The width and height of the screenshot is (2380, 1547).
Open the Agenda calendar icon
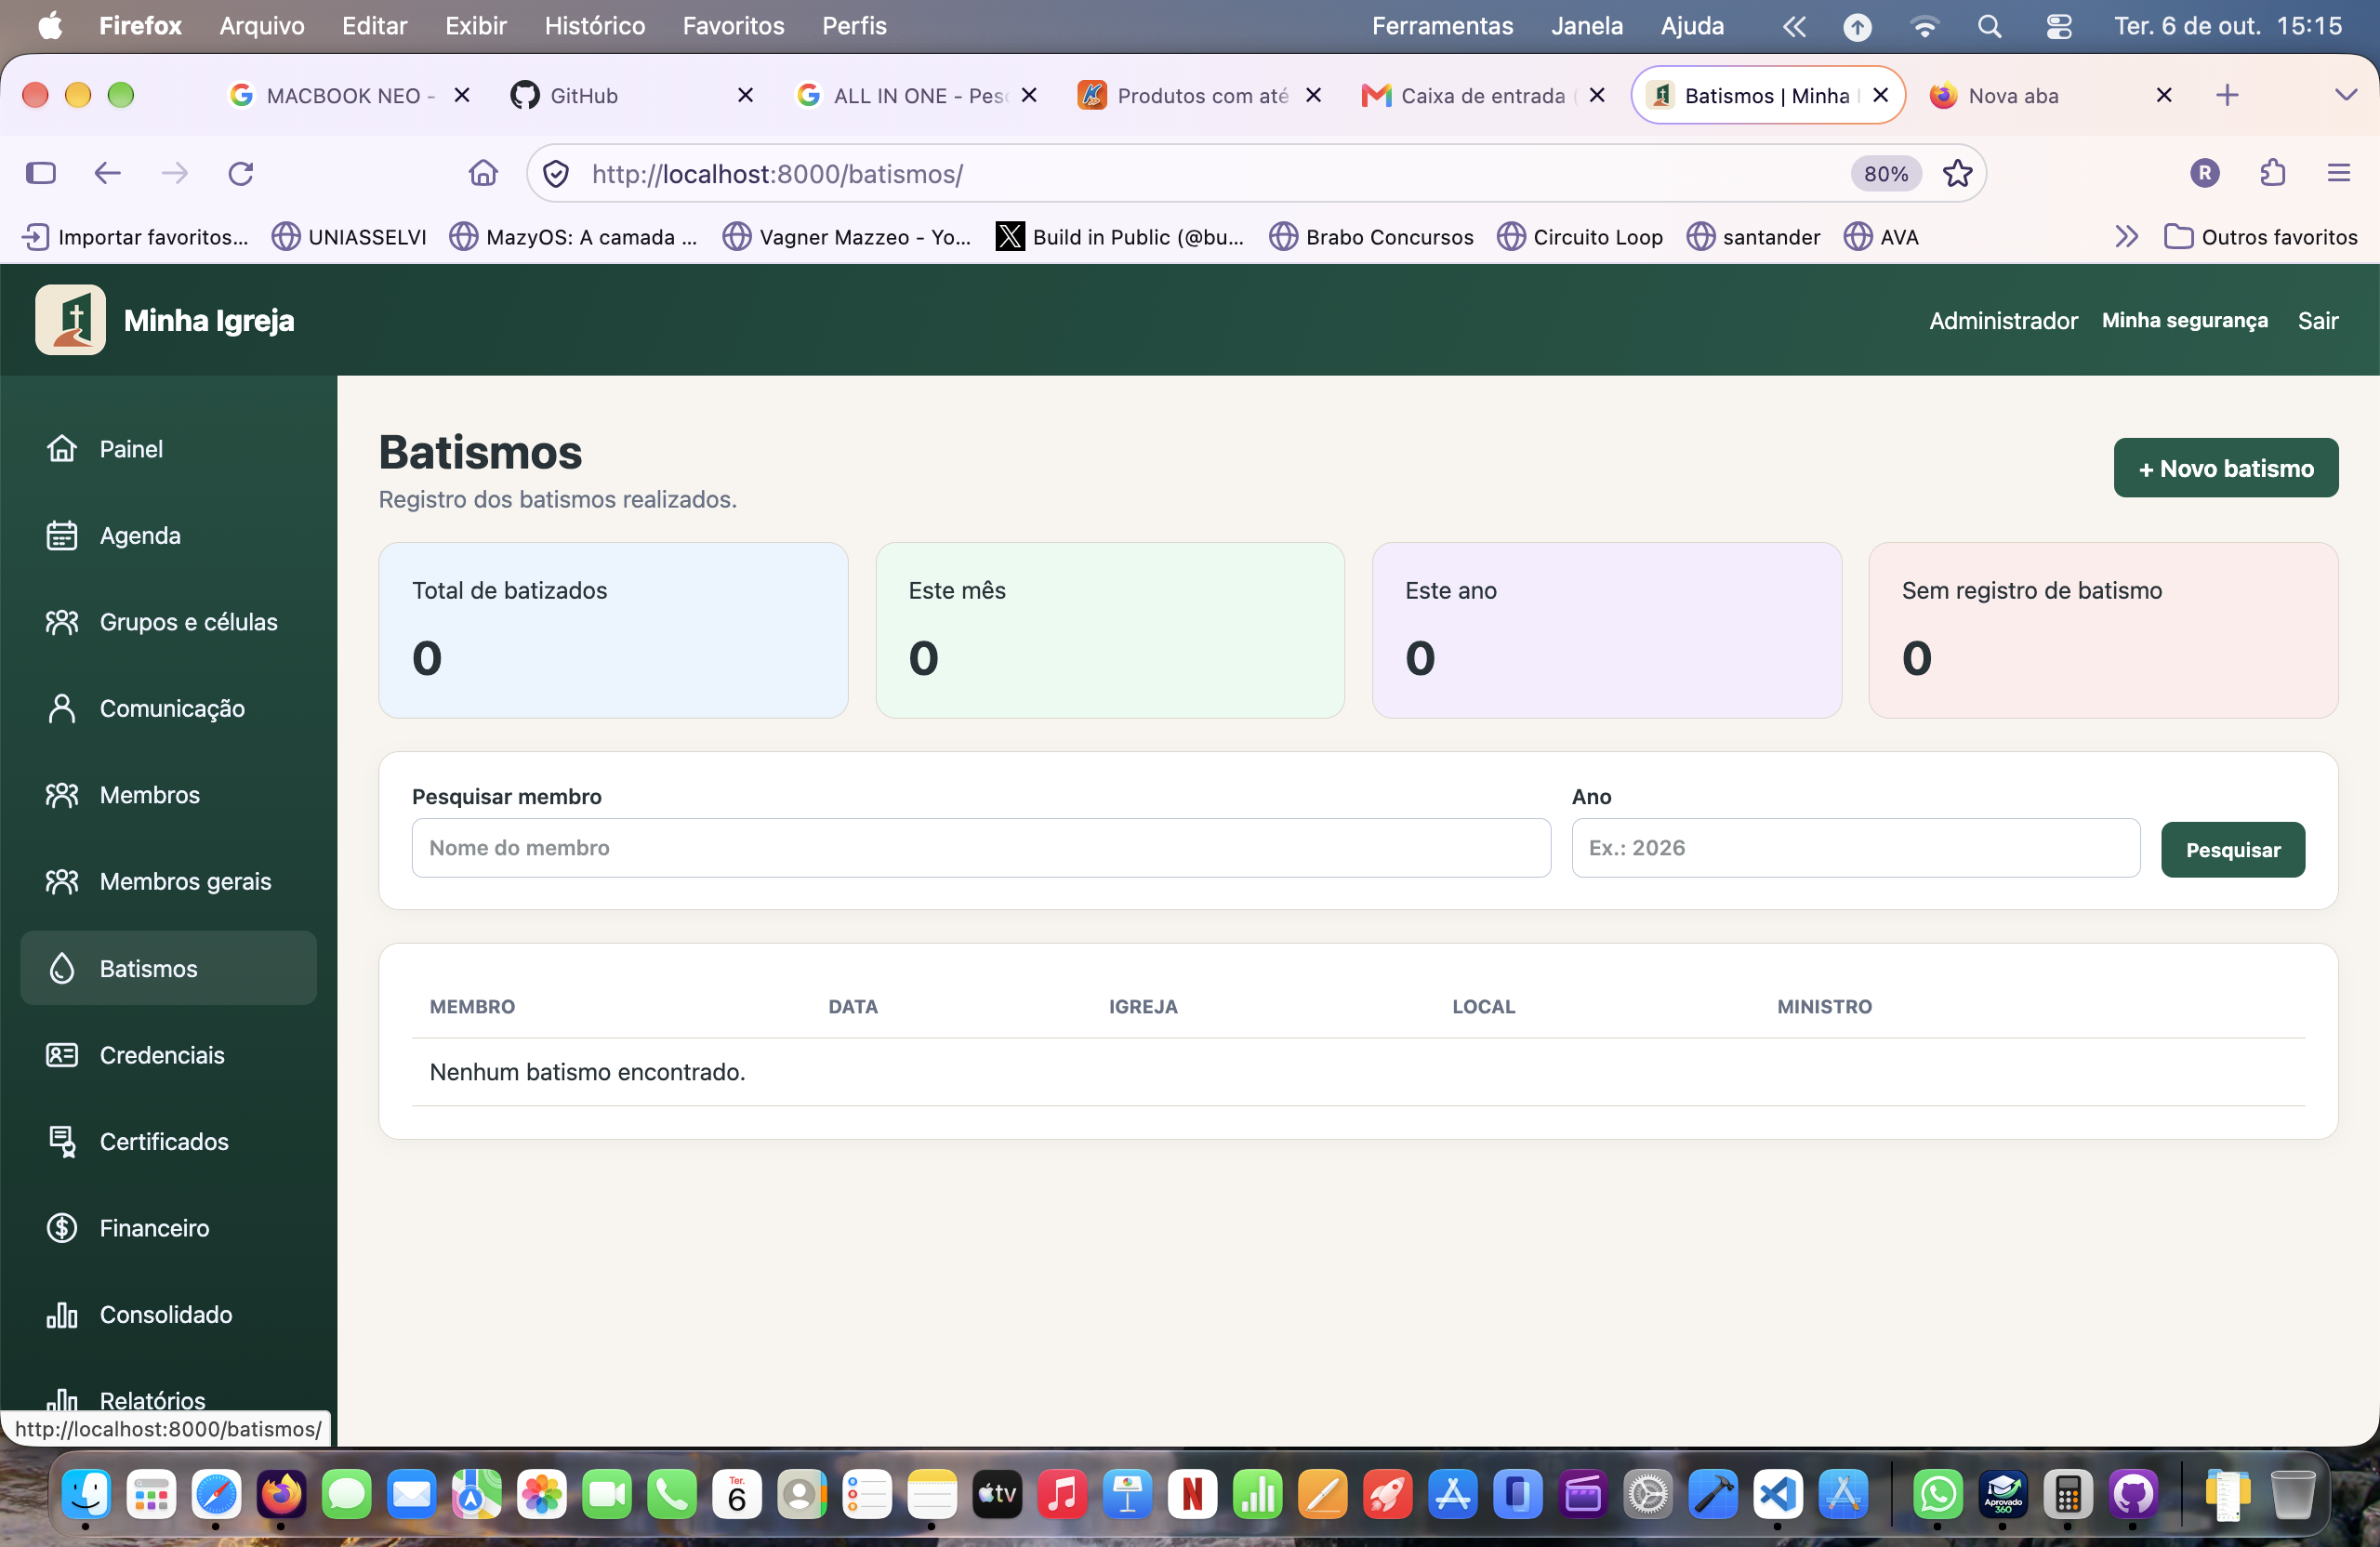click(x=62, y=535)
